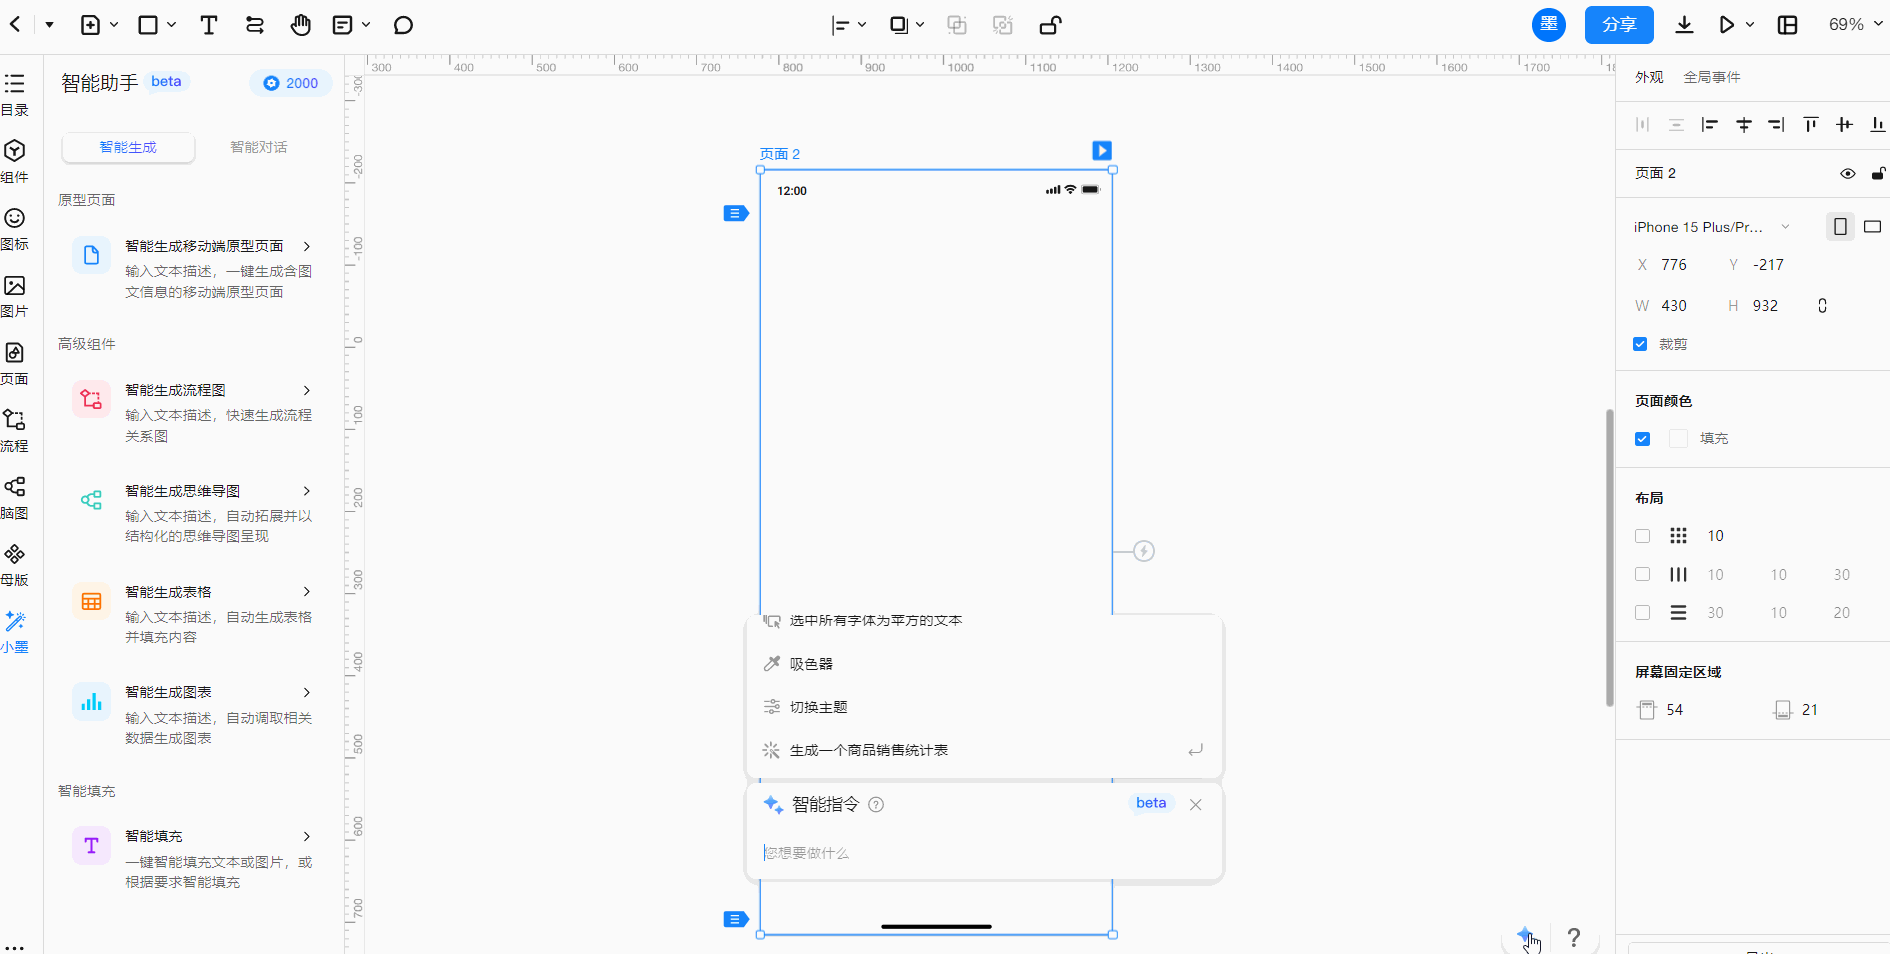The width and height of the screenshot is (1890, 954).
Task: Enable the grid layout checkbox
Action: [x=1642, y=536]
